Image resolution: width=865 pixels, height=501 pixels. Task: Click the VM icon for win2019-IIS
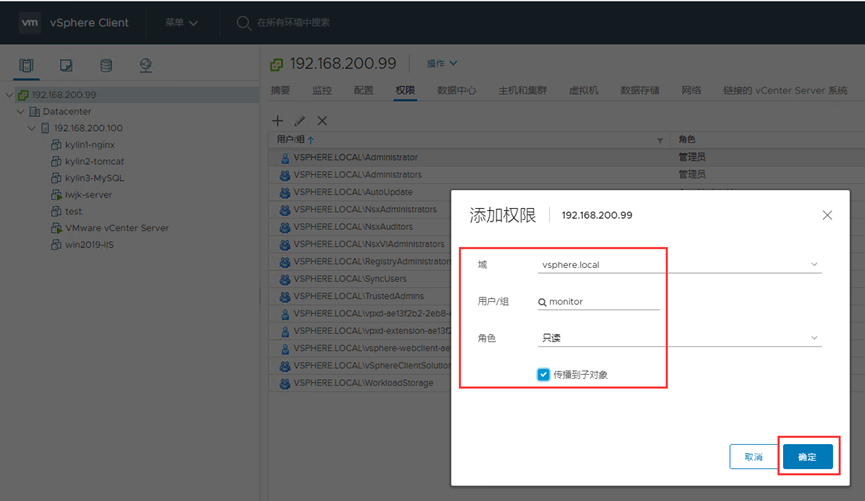[x=56, y=244]
